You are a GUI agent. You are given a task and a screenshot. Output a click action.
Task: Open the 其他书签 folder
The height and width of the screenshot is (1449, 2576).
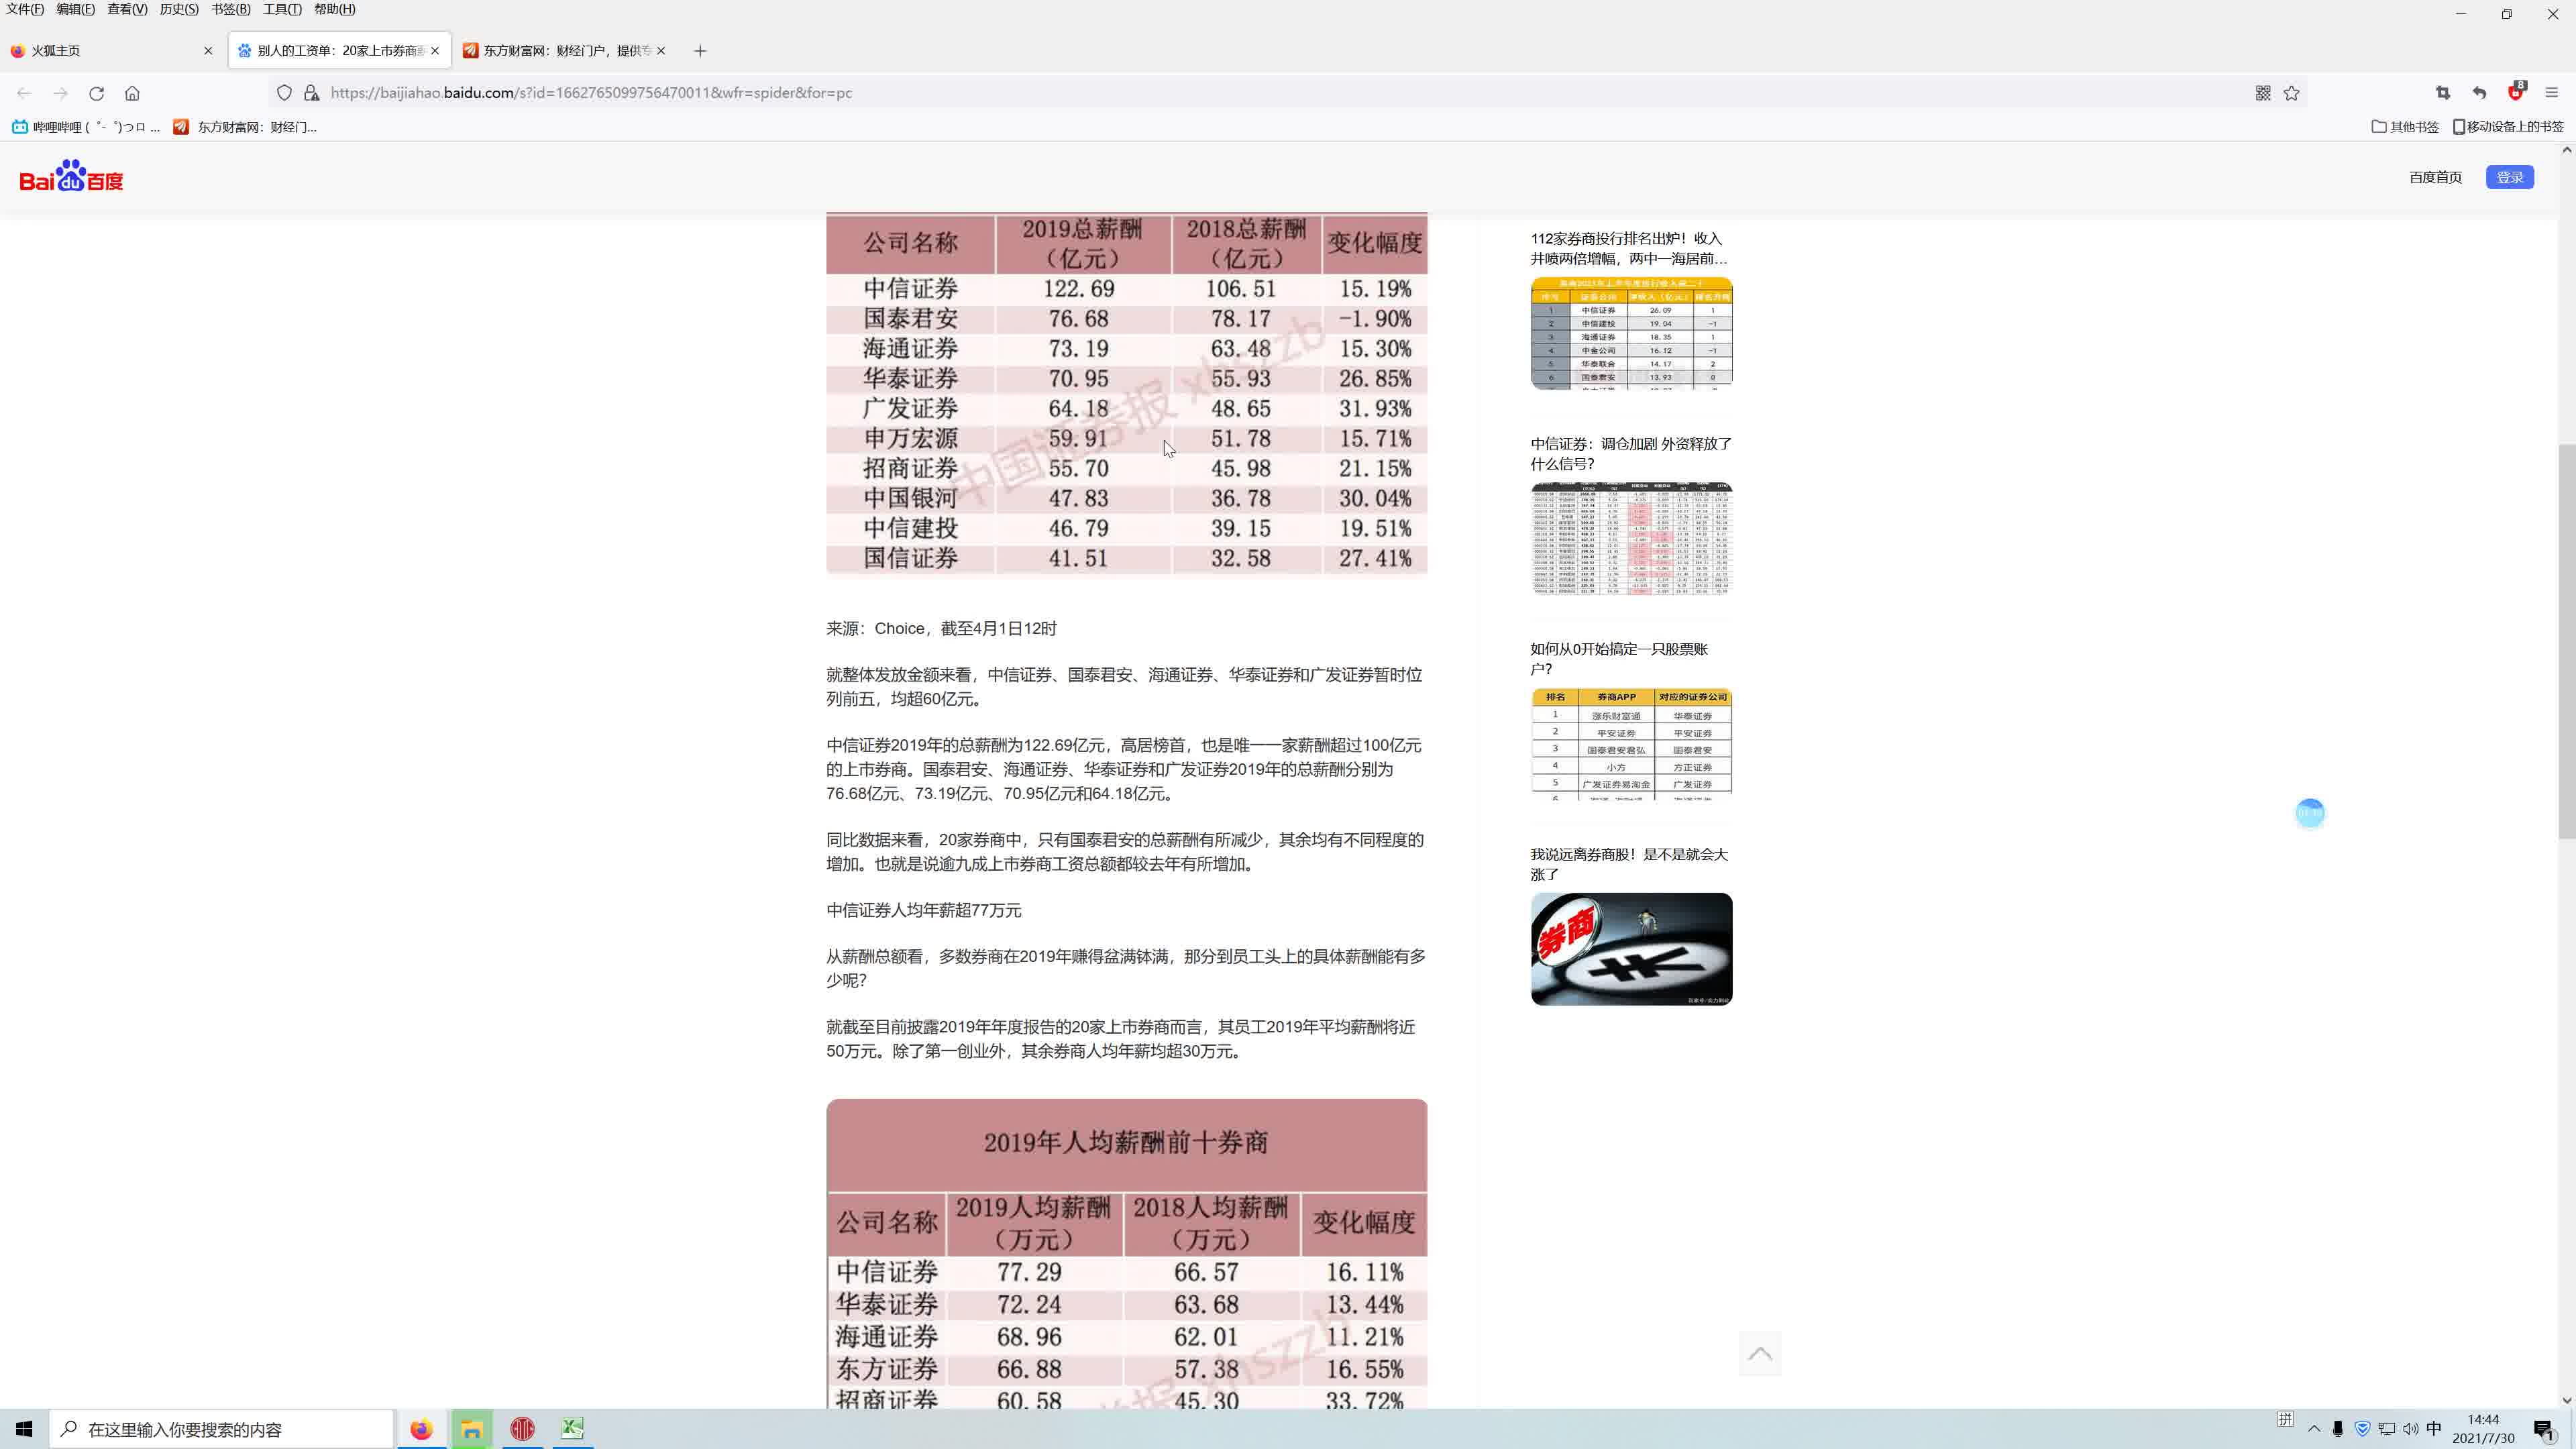tap(2405, 127)
